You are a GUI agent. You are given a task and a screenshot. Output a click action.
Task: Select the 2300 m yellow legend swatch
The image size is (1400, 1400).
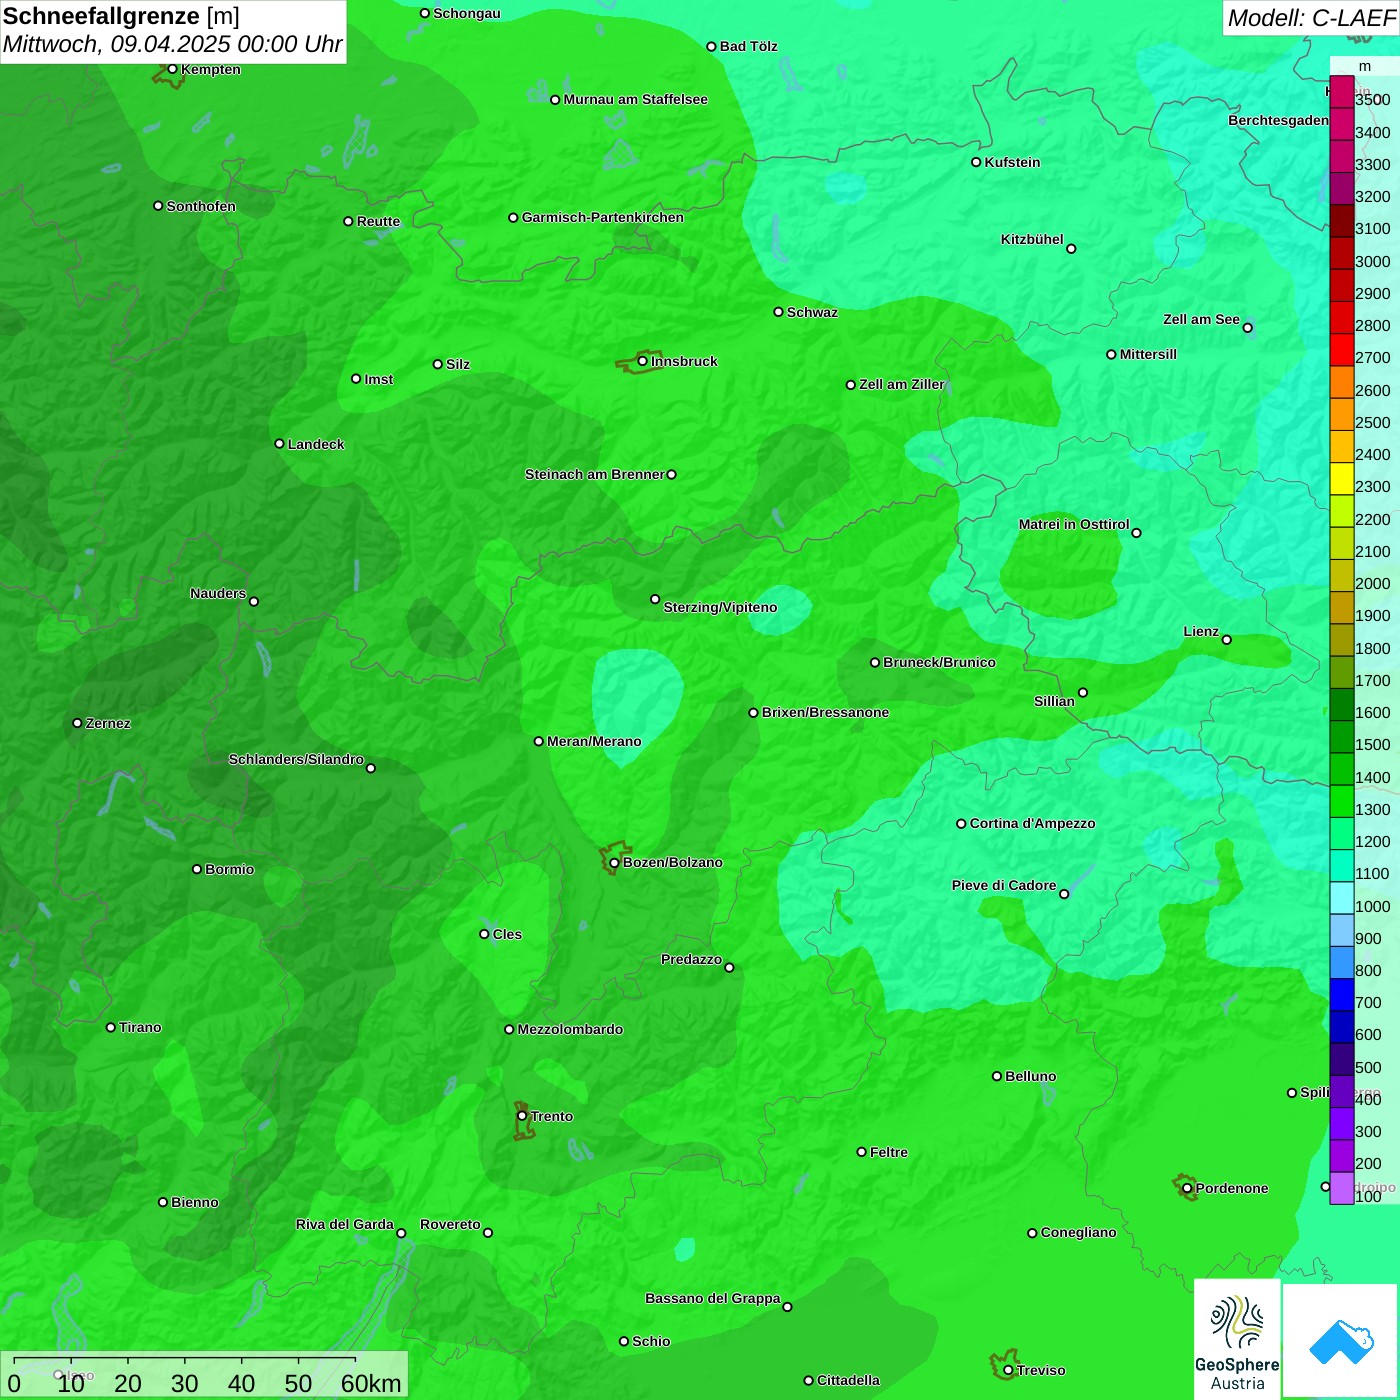click(1342, 479)
